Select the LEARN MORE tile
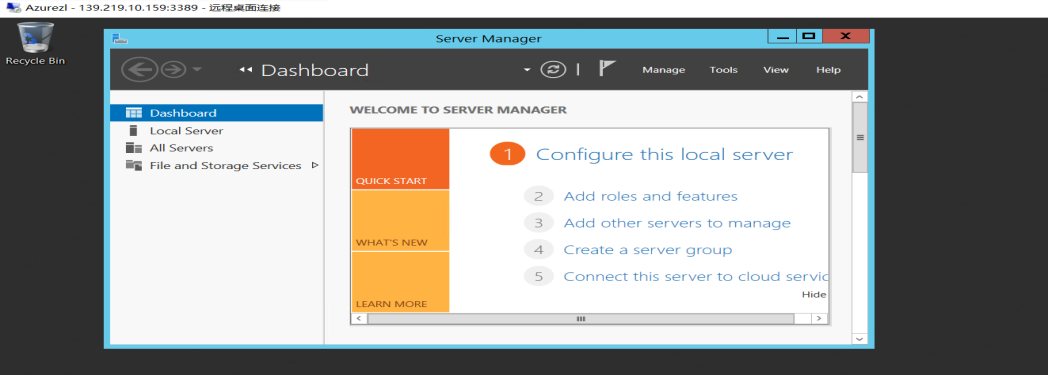Viewport: 1048px width, 375px height. (400, 282)
